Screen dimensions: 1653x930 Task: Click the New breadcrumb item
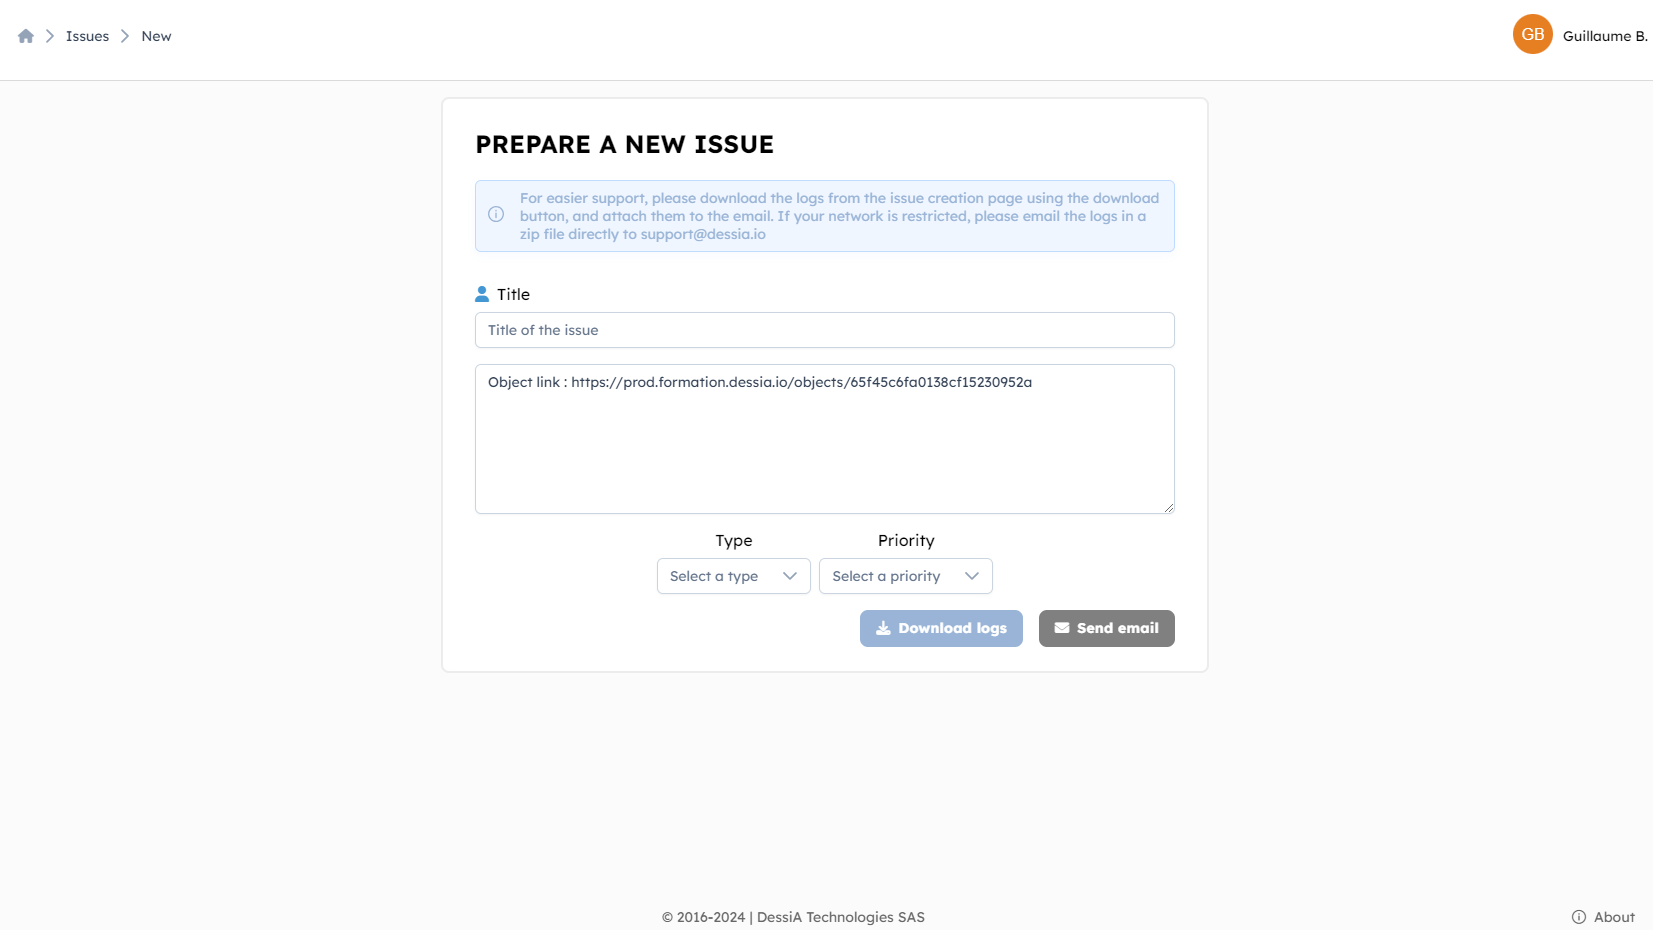coord(156,36)
